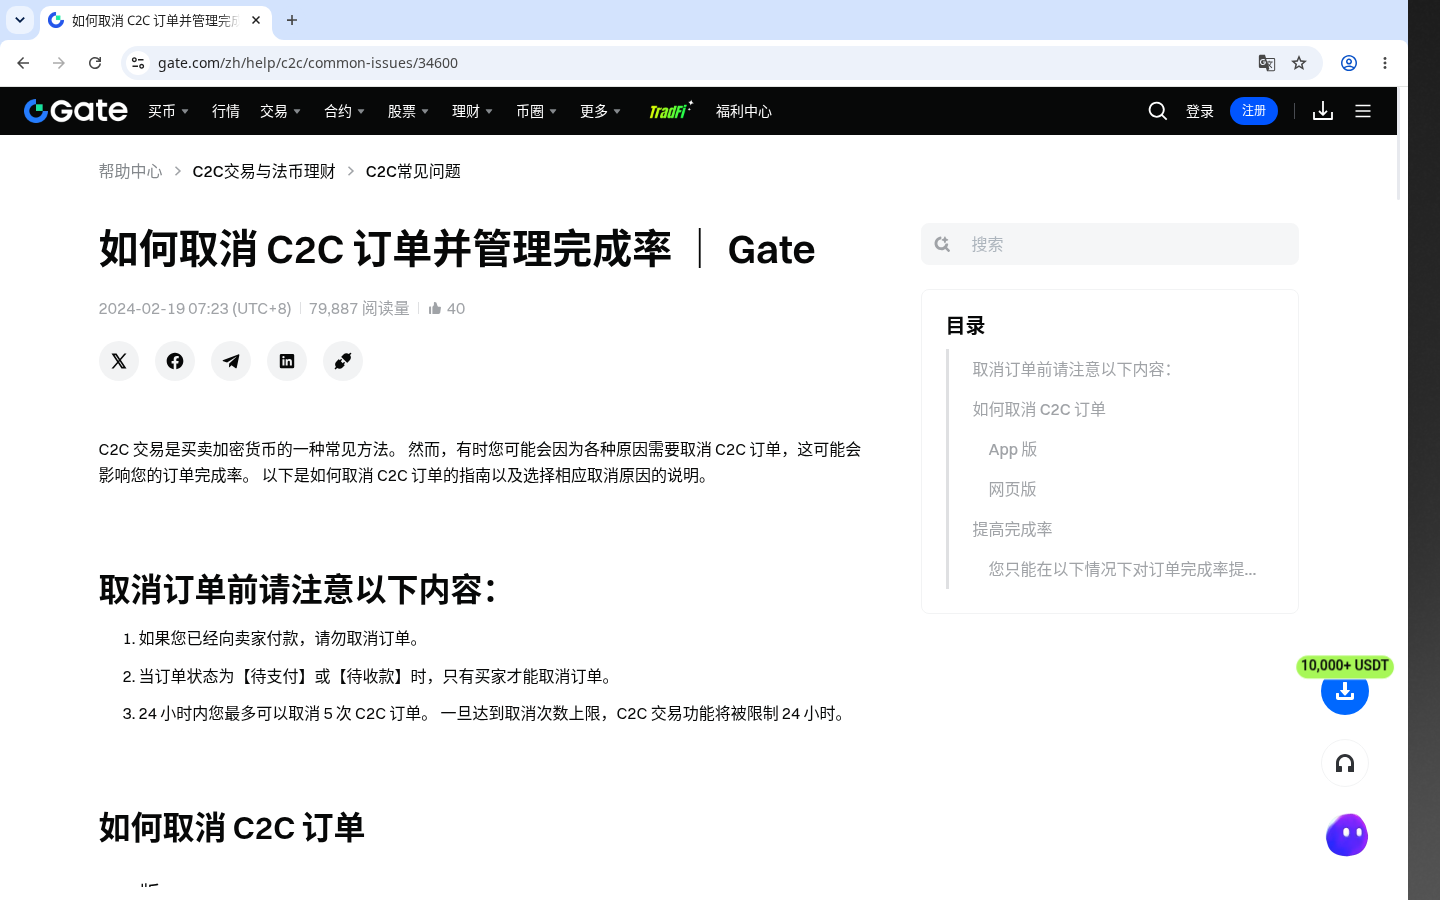
Task: Share article on Facebook
Action: click(x=175, y=361)
